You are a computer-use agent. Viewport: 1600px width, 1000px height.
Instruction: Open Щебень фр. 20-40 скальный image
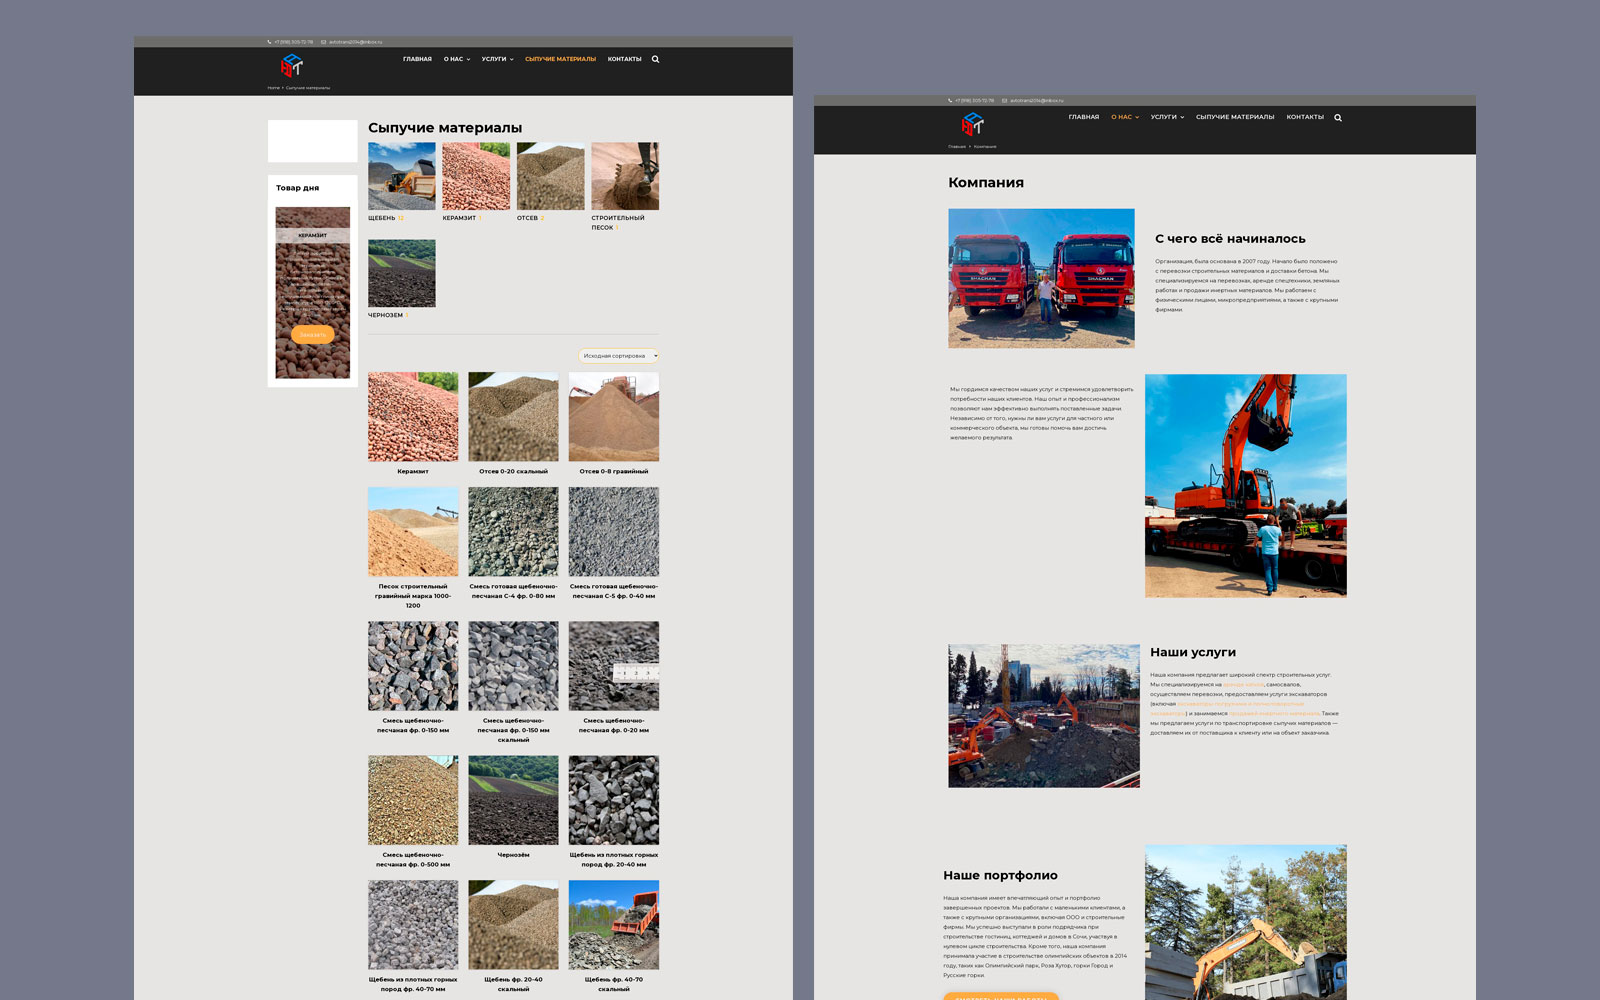coord(513,925)
